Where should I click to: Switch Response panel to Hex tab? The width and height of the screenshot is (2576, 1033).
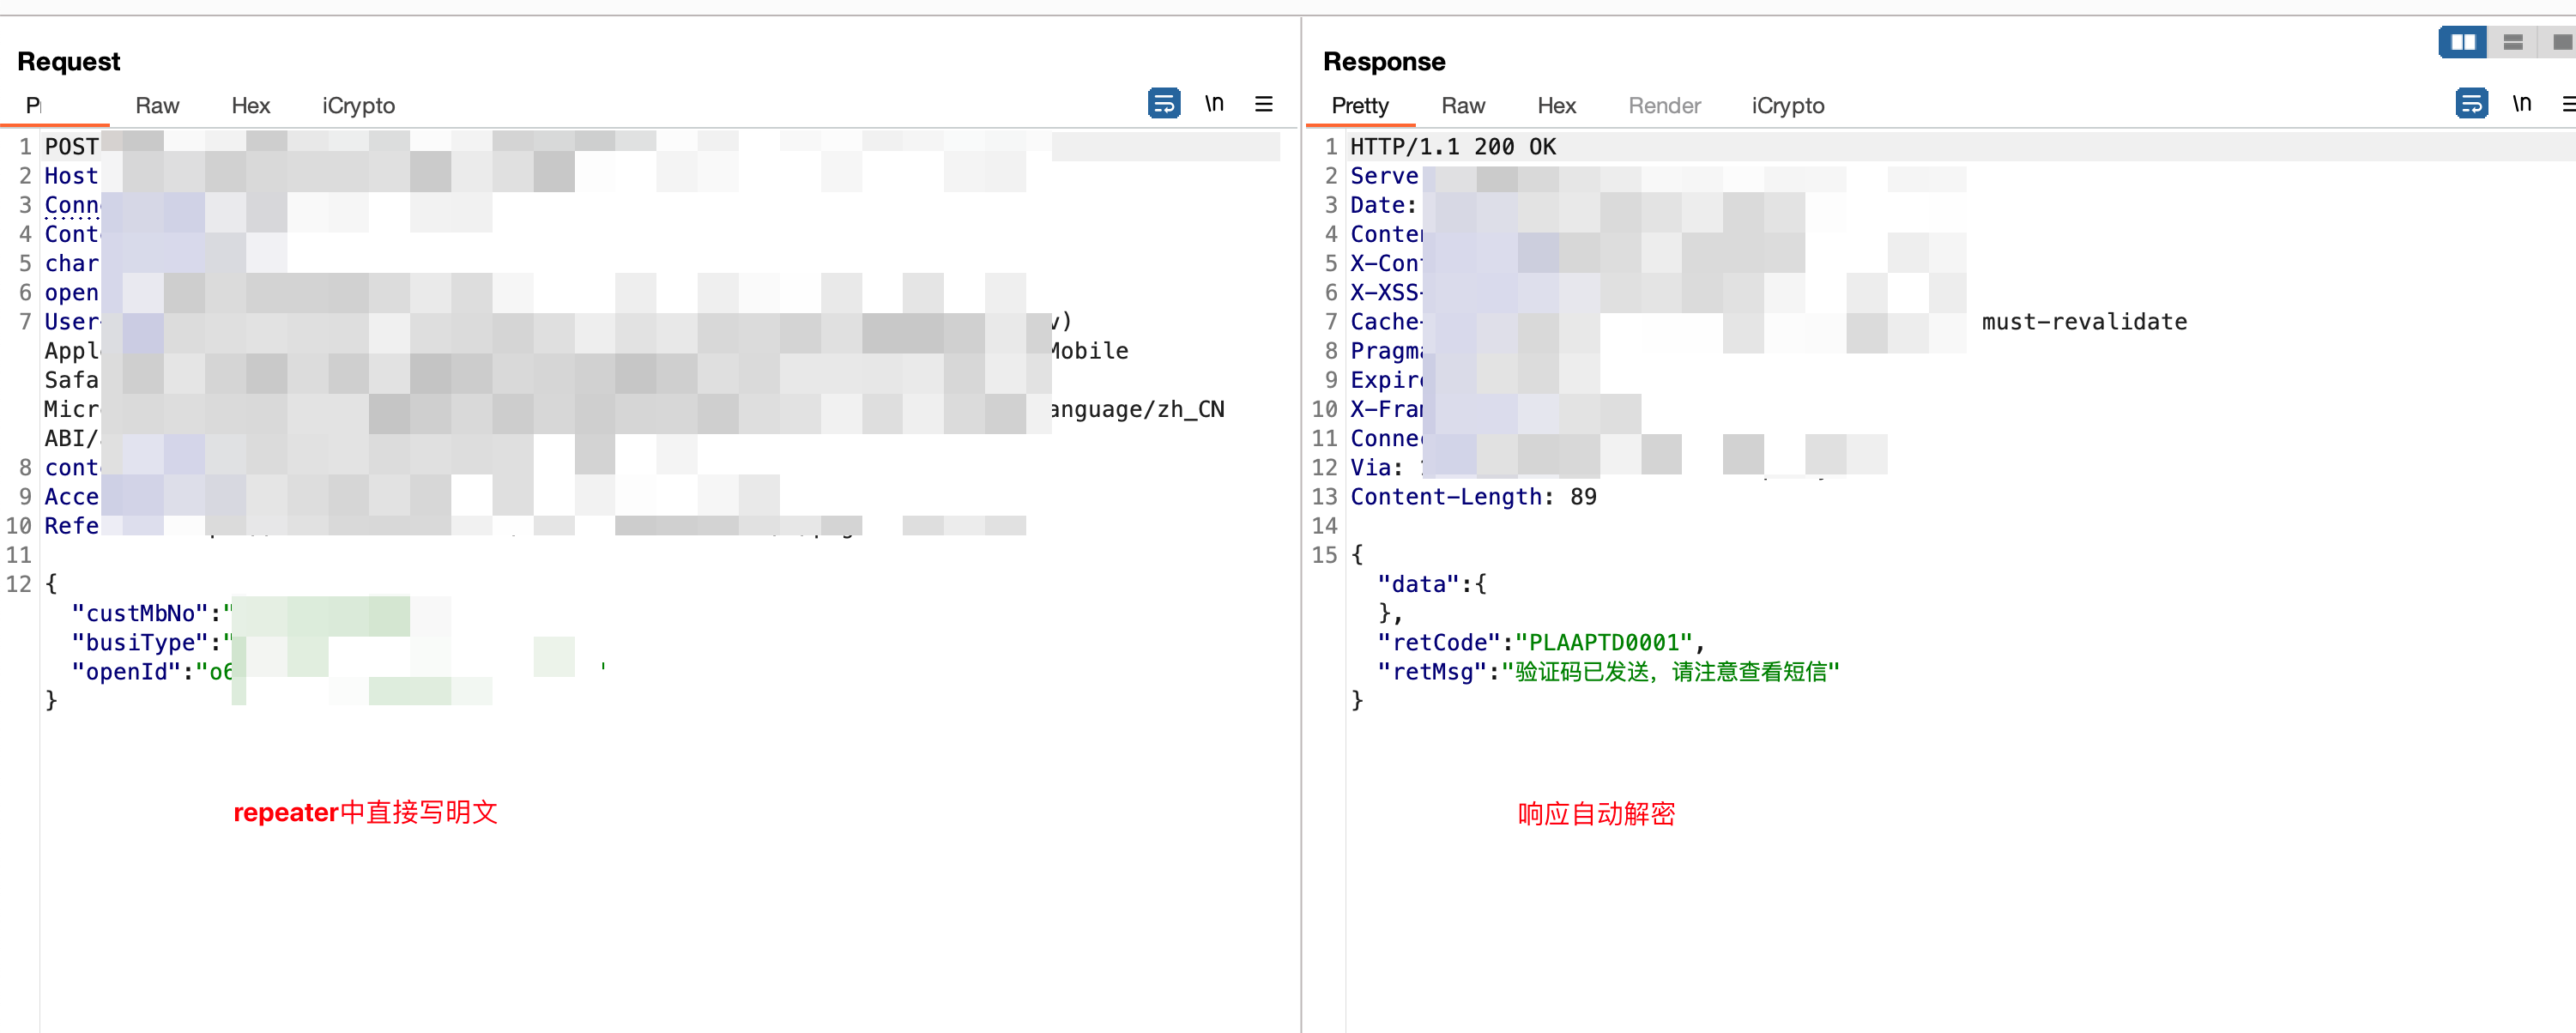[x=1557, y=106]
